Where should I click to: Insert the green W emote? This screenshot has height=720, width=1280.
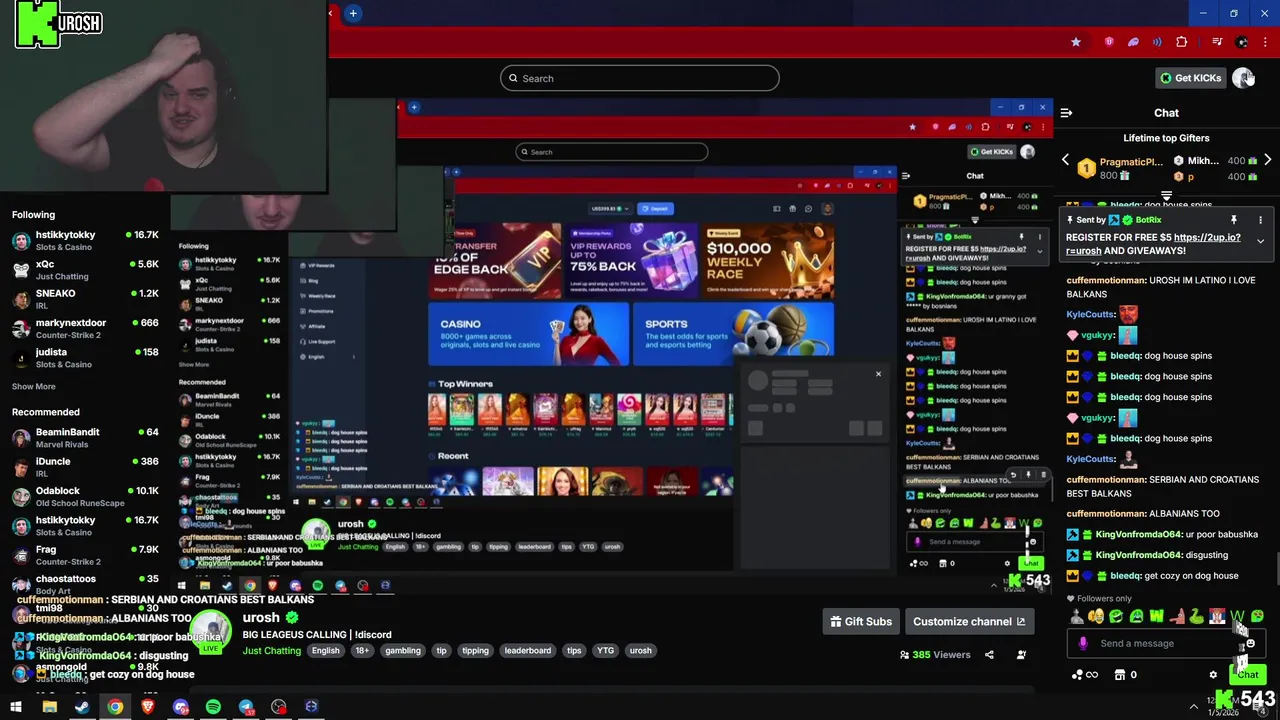click(x=1156, y=616)
